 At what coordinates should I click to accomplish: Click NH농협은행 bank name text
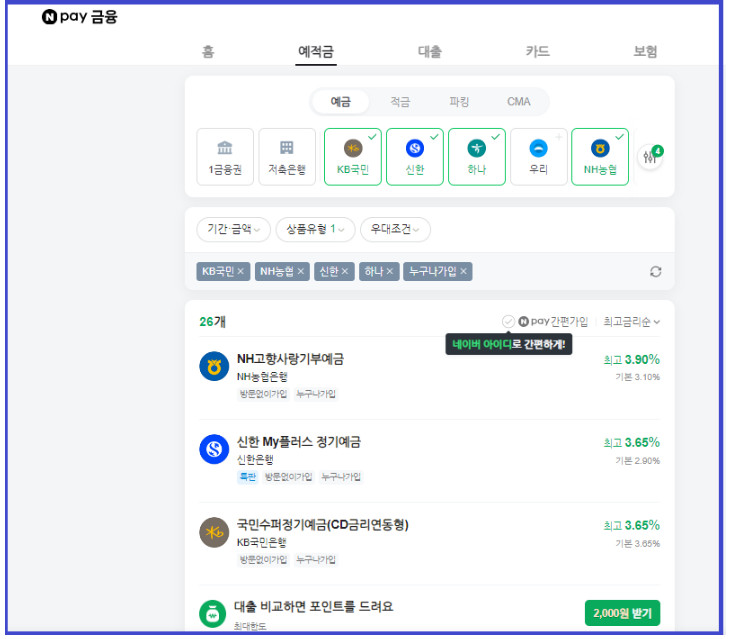[x=262, y=377]
